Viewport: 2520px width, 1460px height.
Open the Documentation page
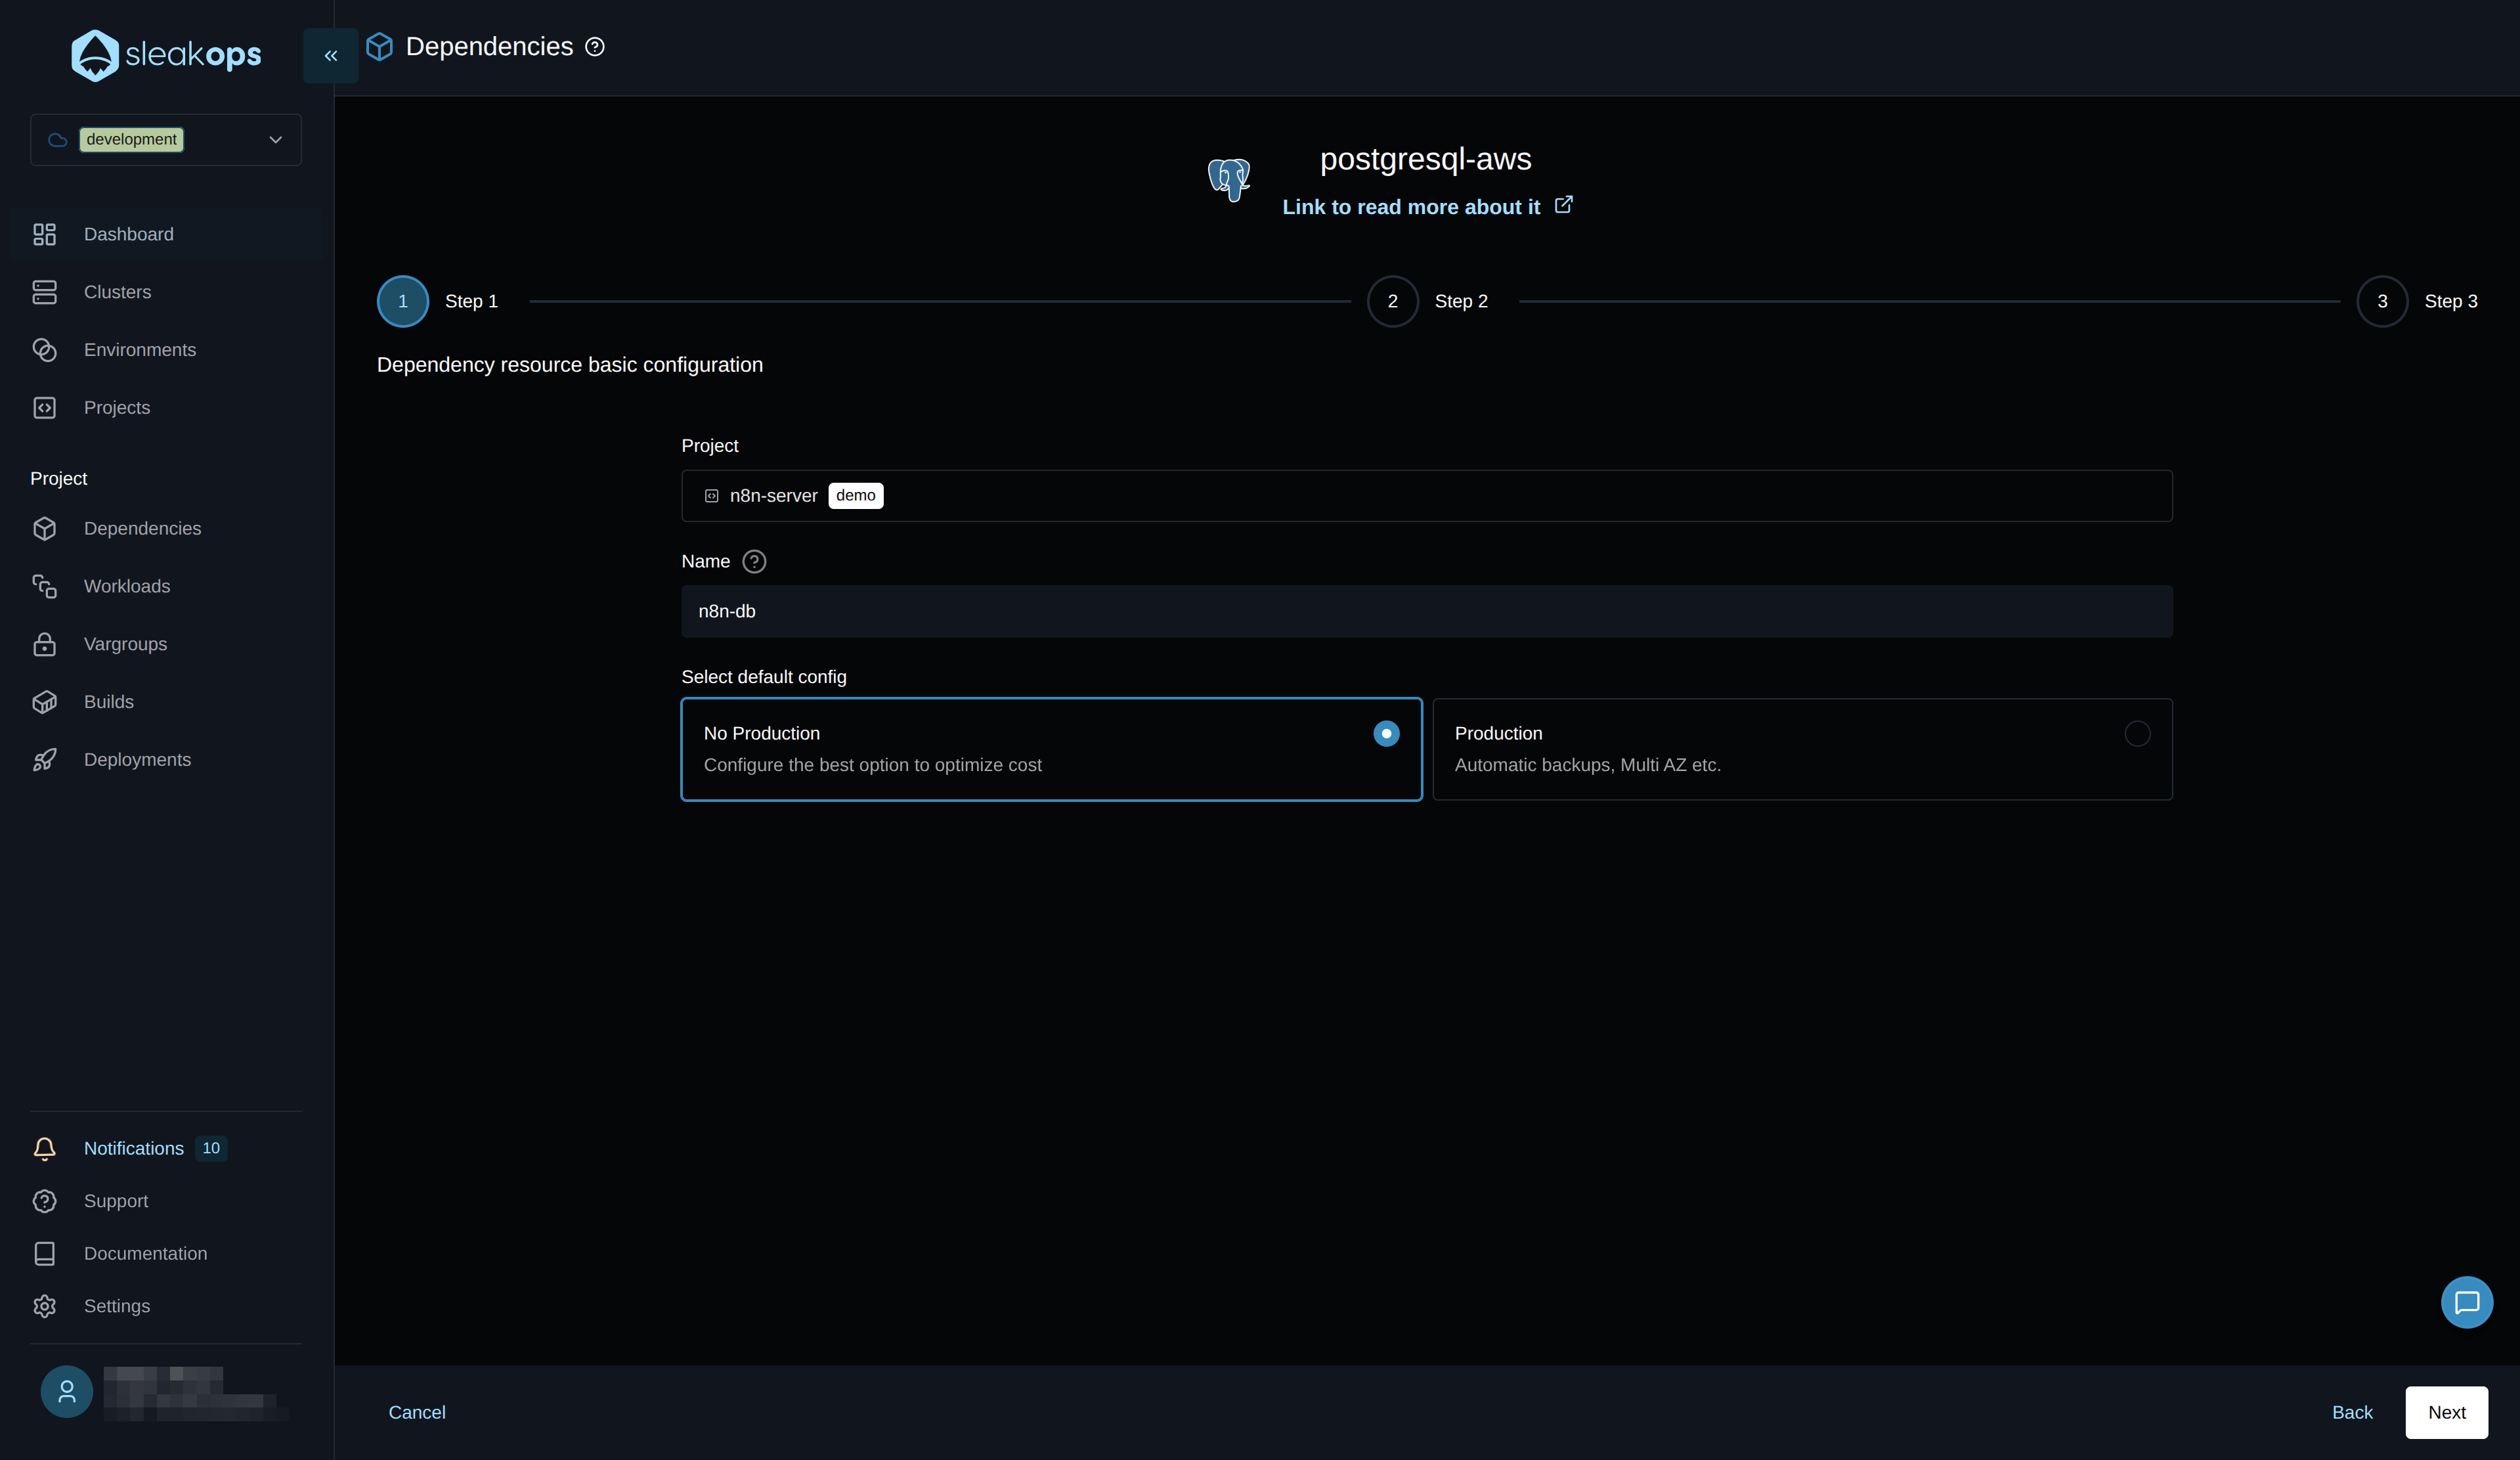tap(145, 1253)
